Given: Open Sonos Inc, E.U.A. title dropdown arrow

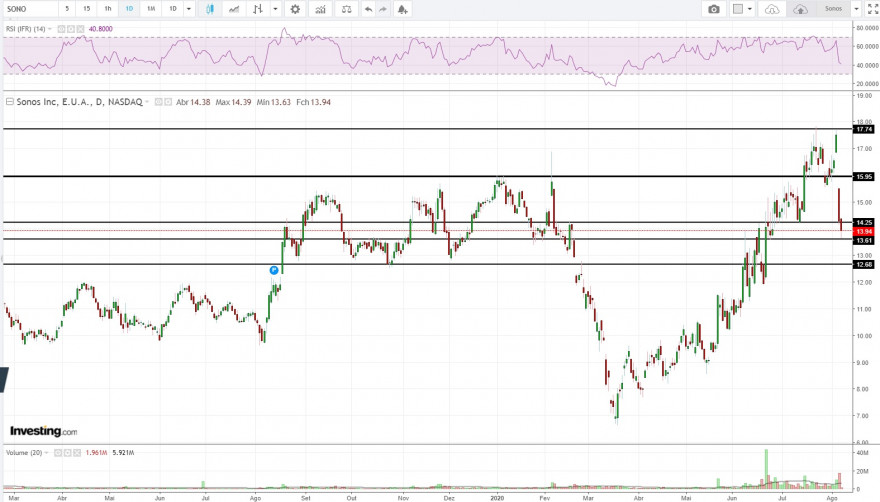Looking at the screenshot, I should click(x=147, y=102).
